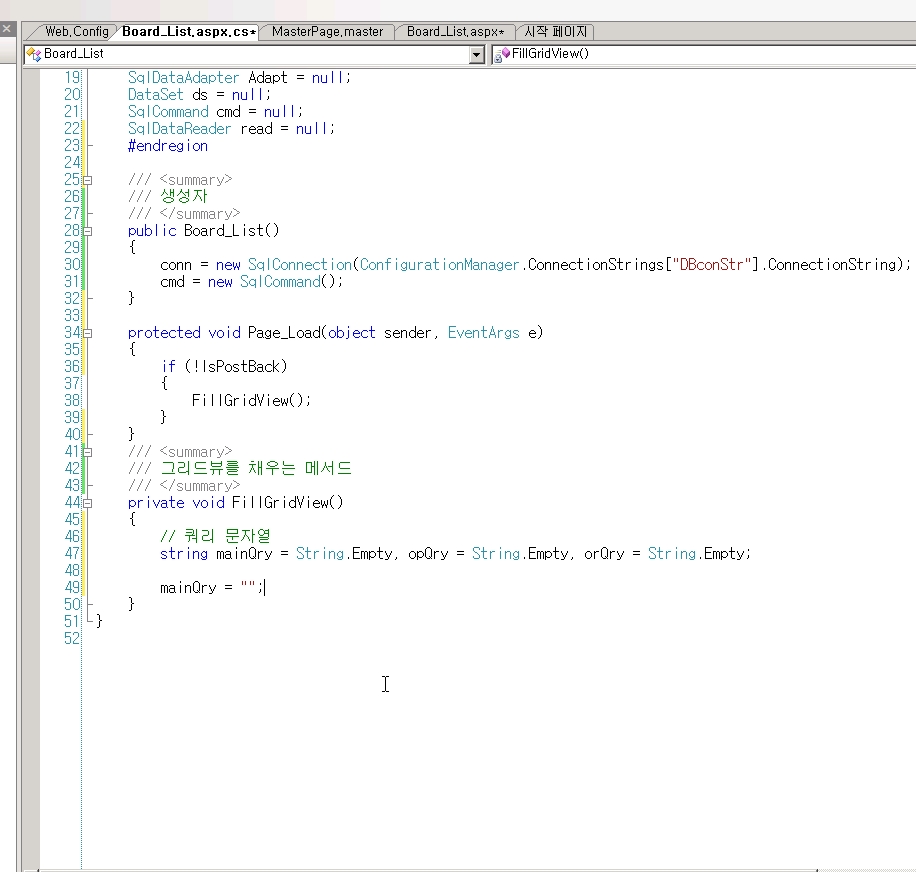916x872 pixels.
Task: Click the orQry variable declaration
Action: (604, 554)
